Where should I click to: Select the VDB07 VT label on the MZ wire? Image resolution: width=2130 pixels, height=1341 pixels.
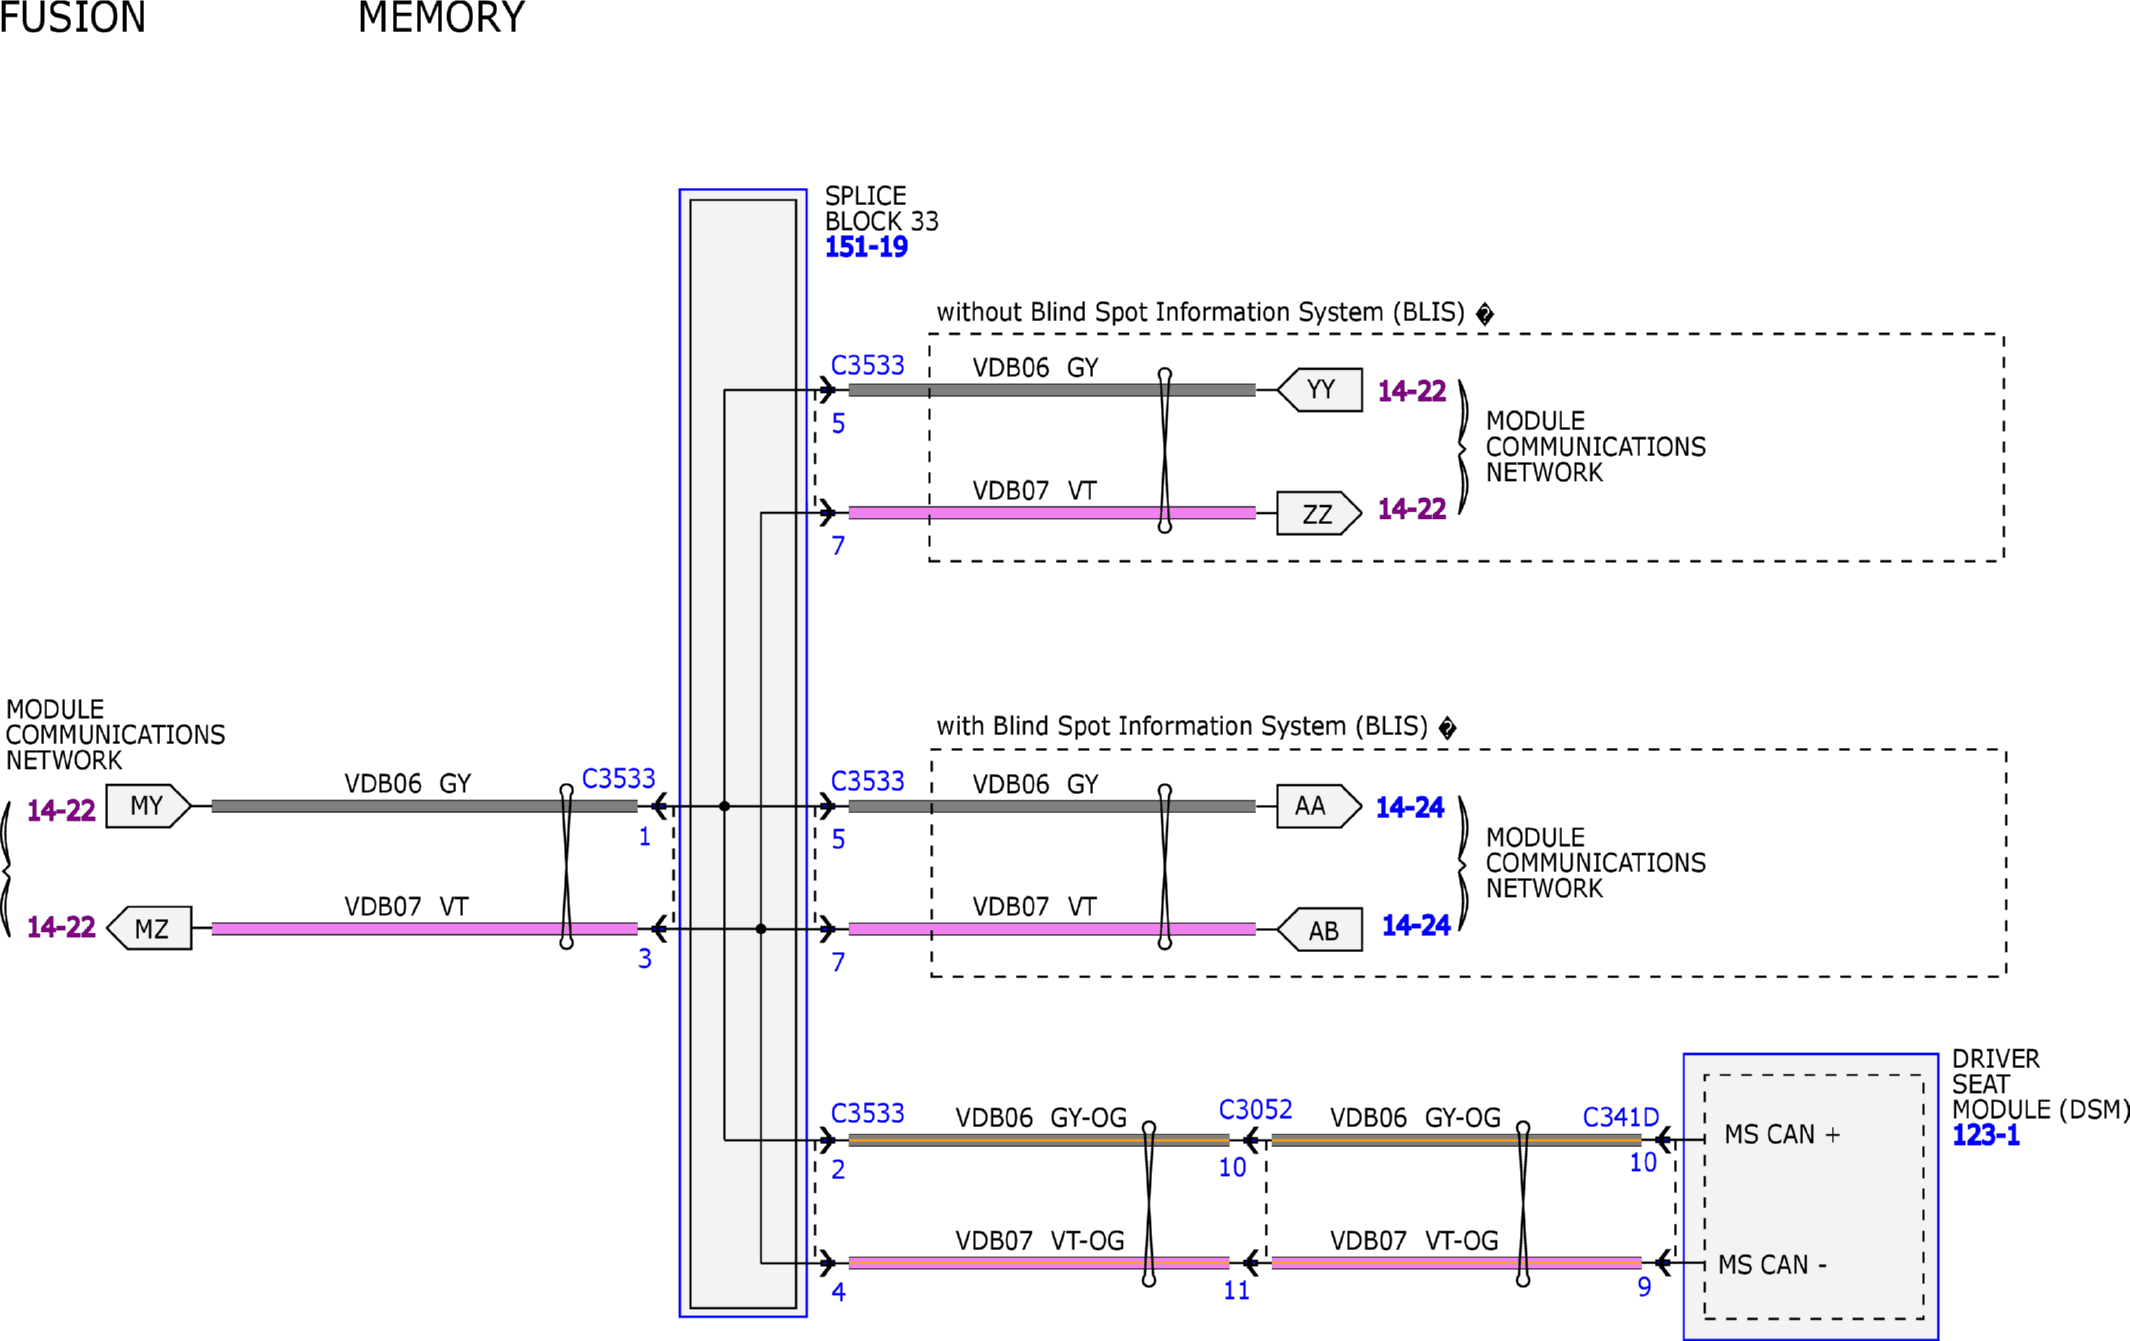(x=407, y=907)
